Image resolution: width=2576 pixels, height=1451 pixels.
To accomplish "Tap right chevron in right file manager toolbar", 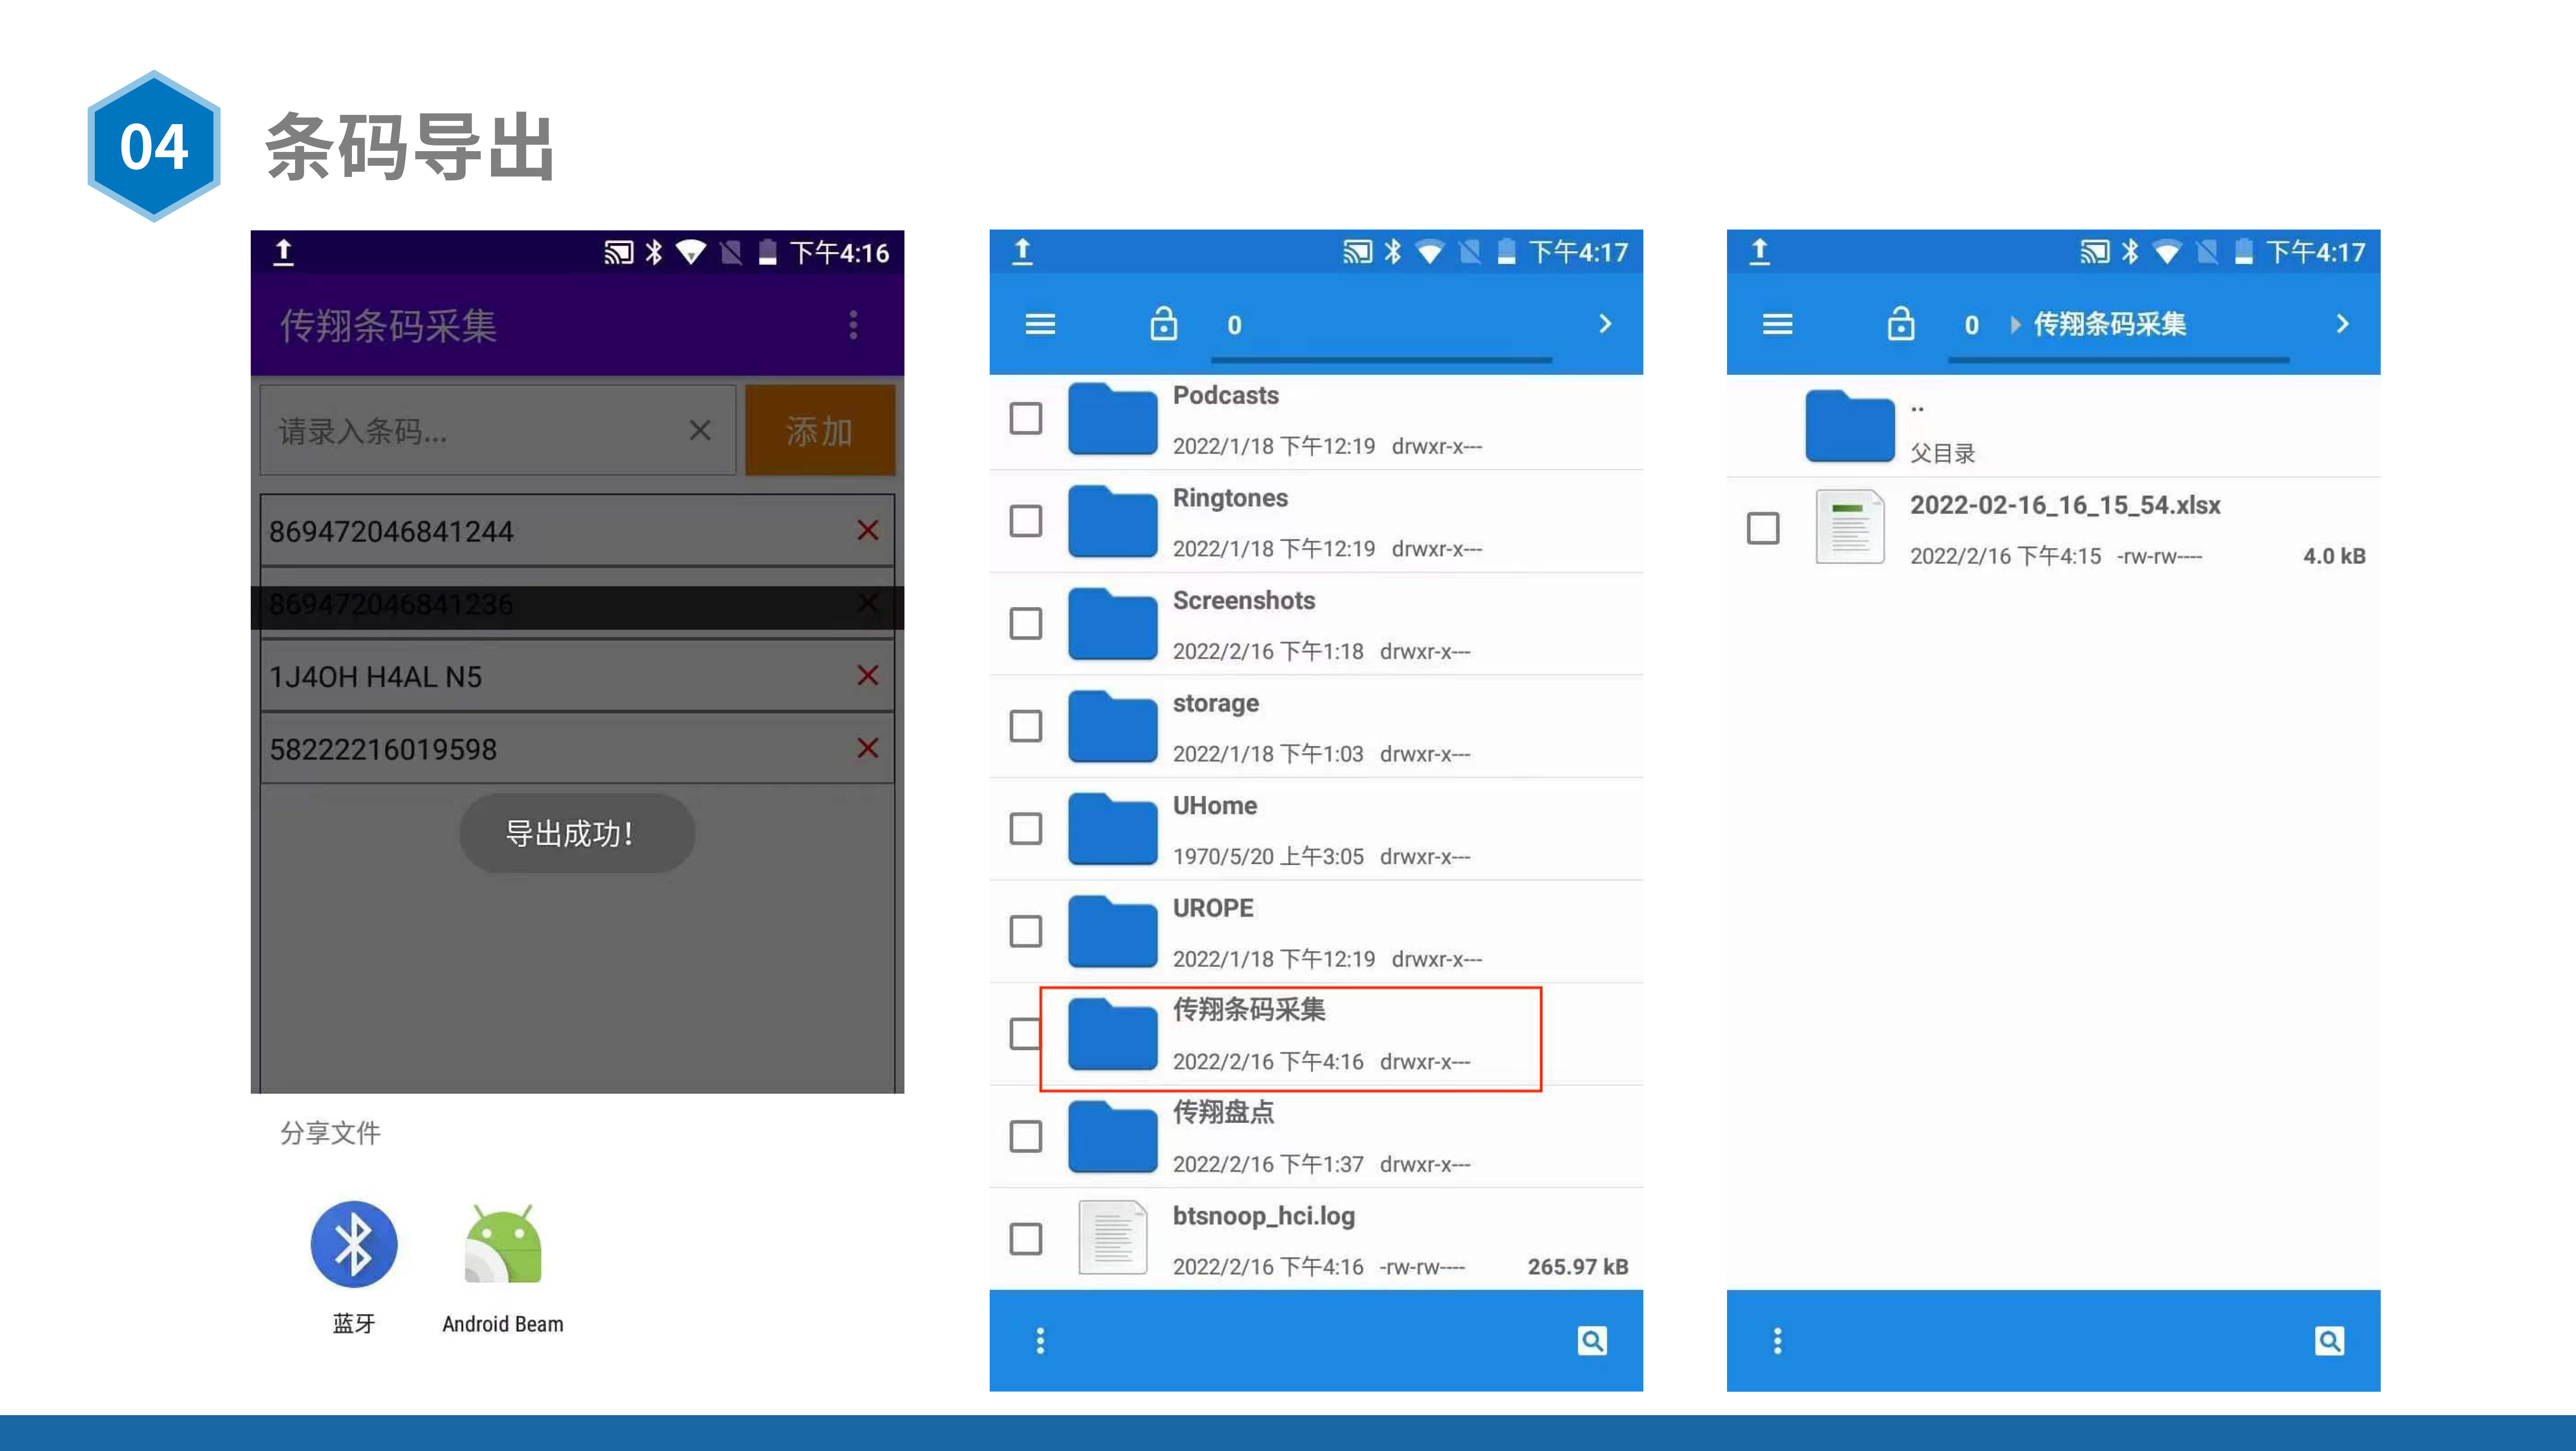I will point(2342,324).
